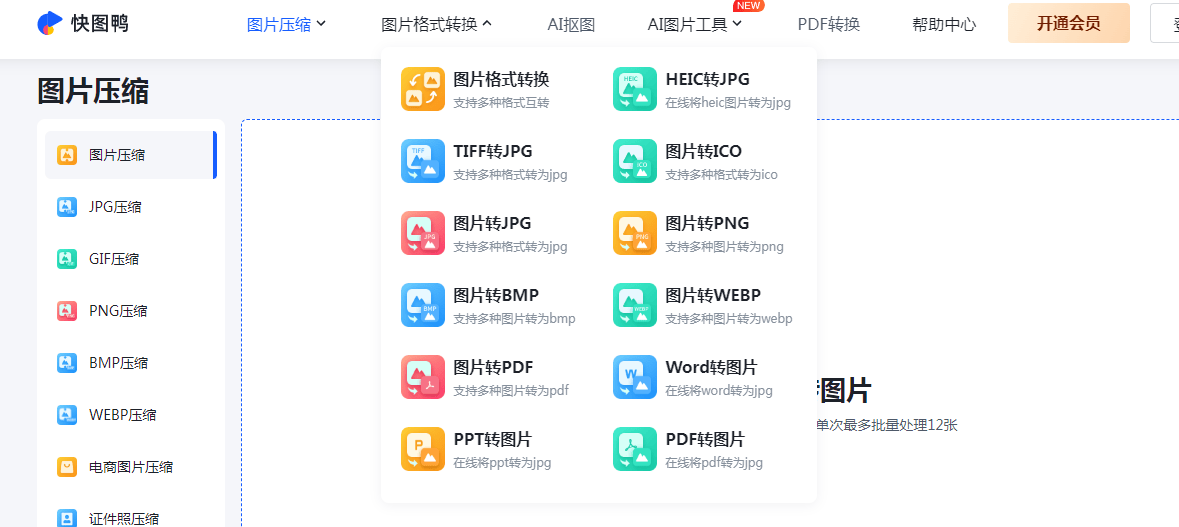Collapse the 图片格式转换 navigation dropdown
This screenshot has height=527, width=1179.
(437, 24)
